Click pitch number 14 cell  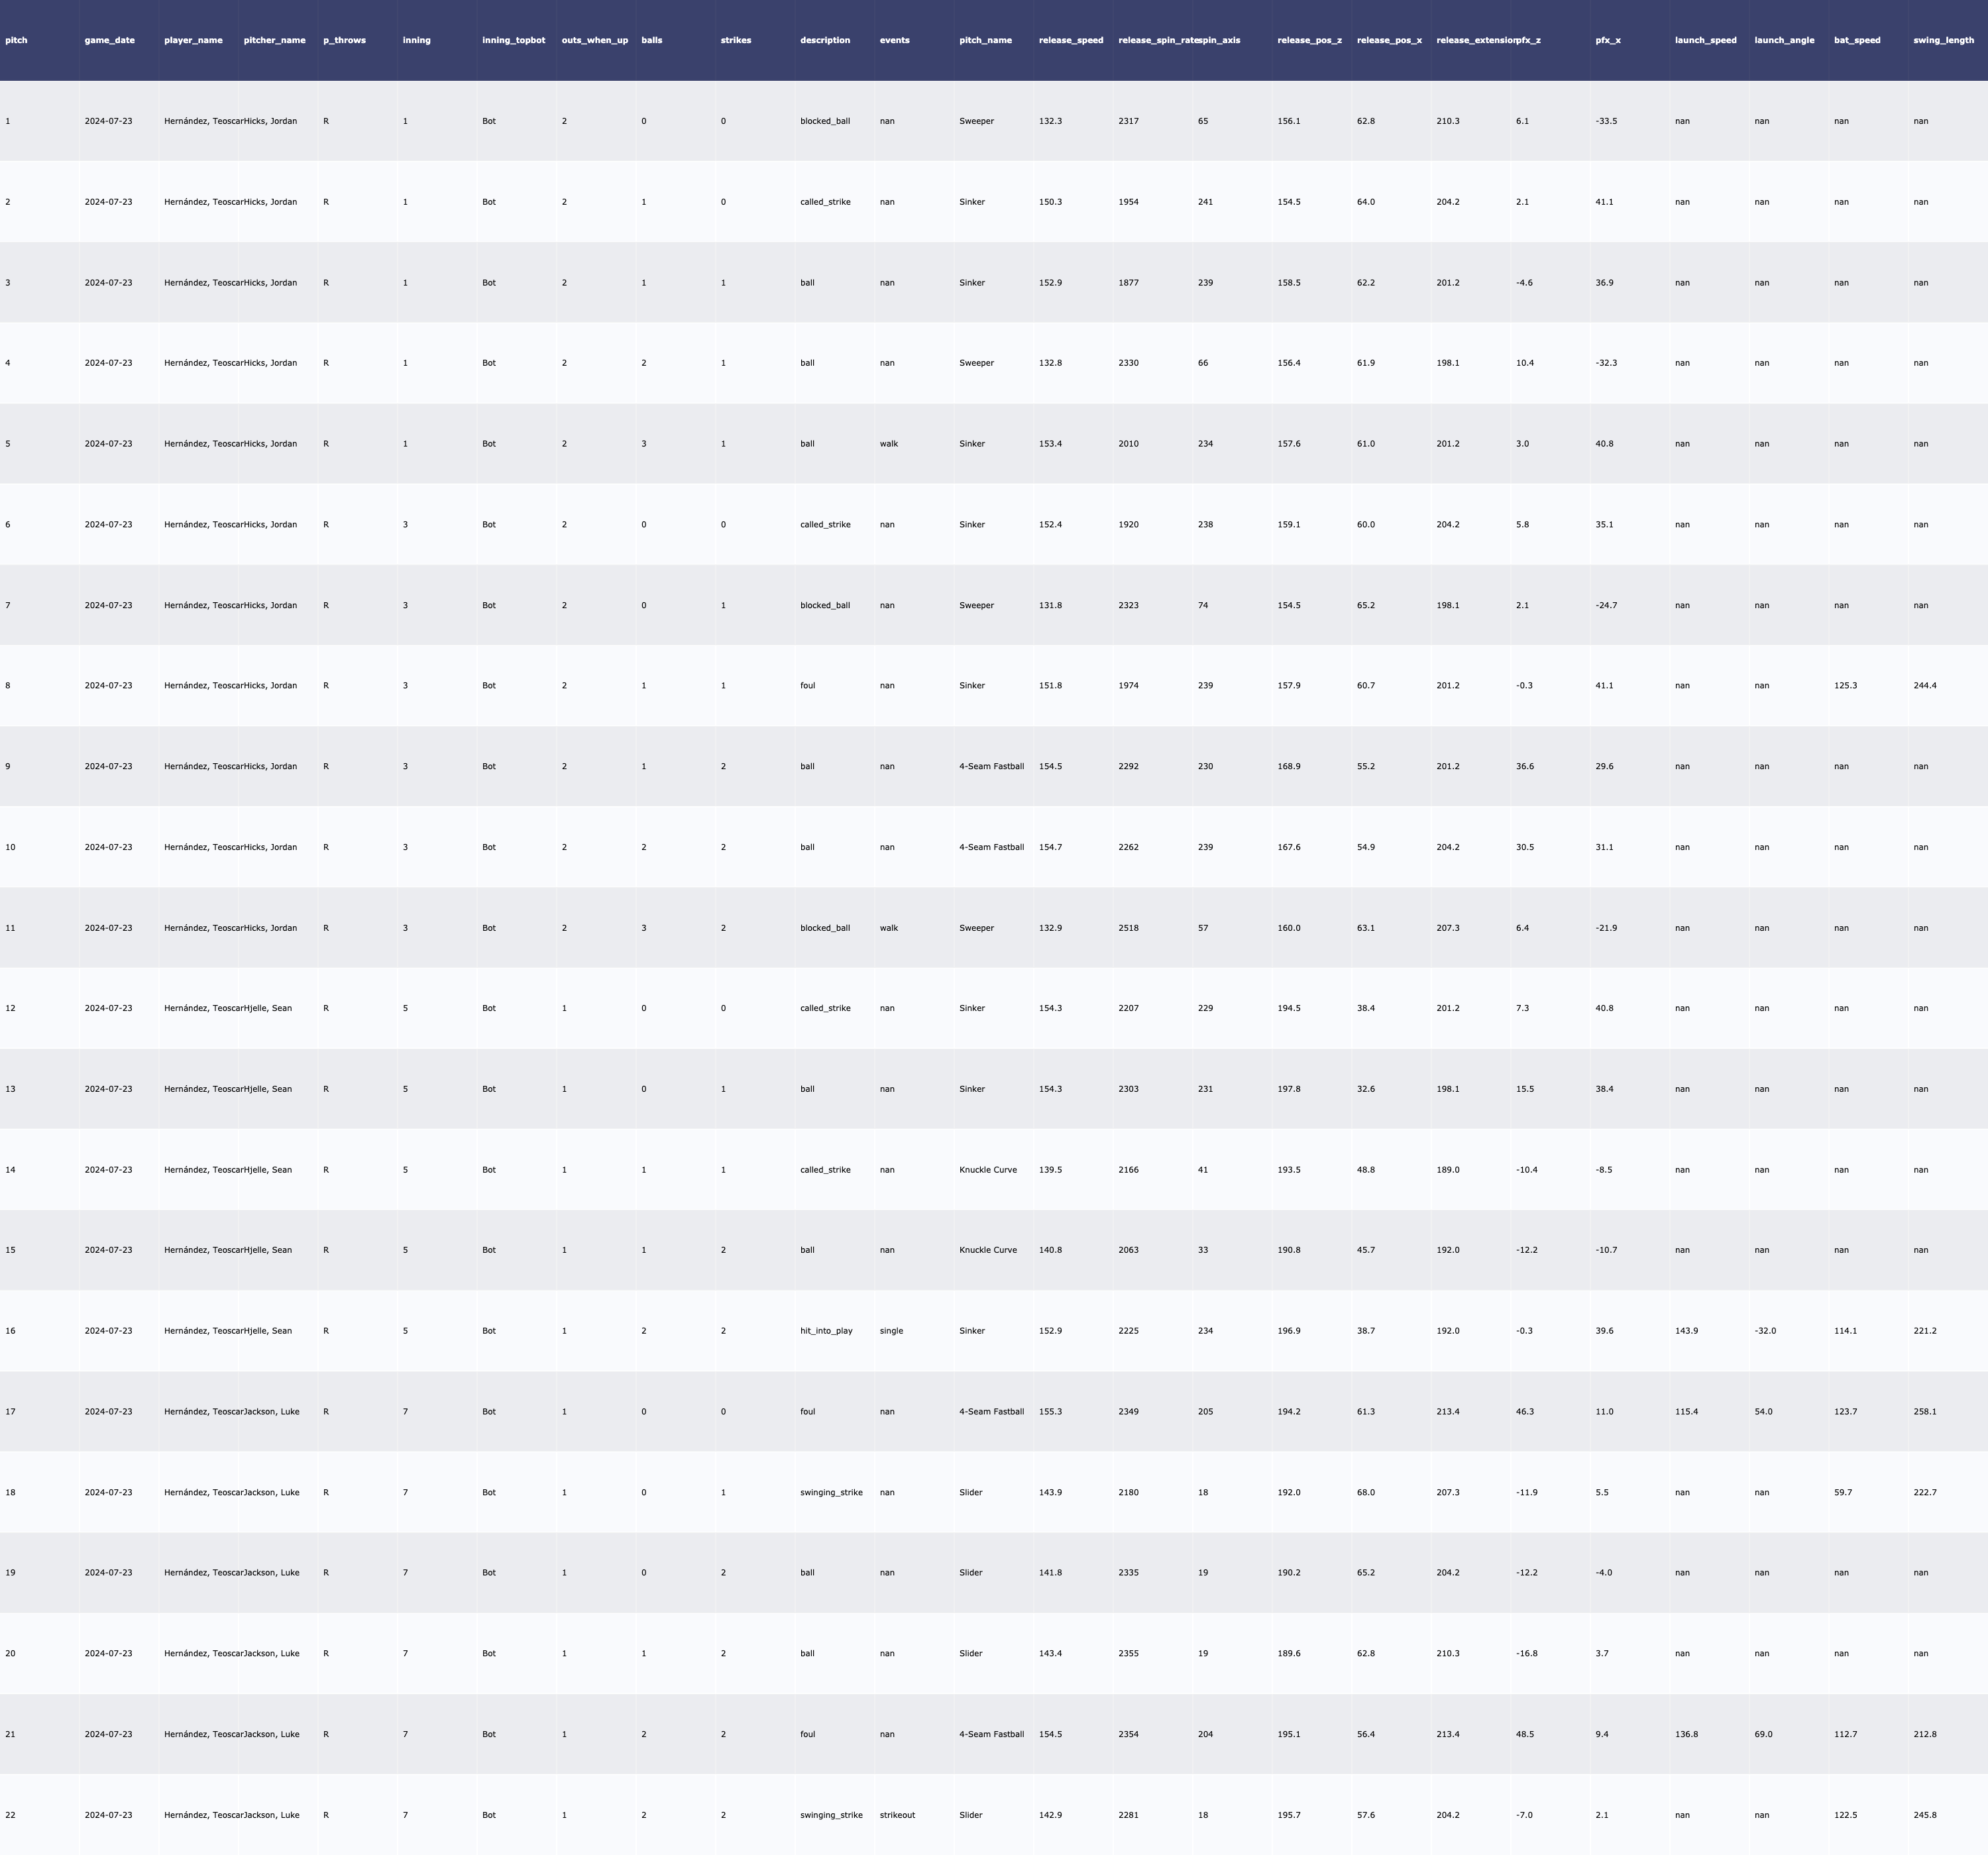pyautogui.click(x=10, y=1170)
